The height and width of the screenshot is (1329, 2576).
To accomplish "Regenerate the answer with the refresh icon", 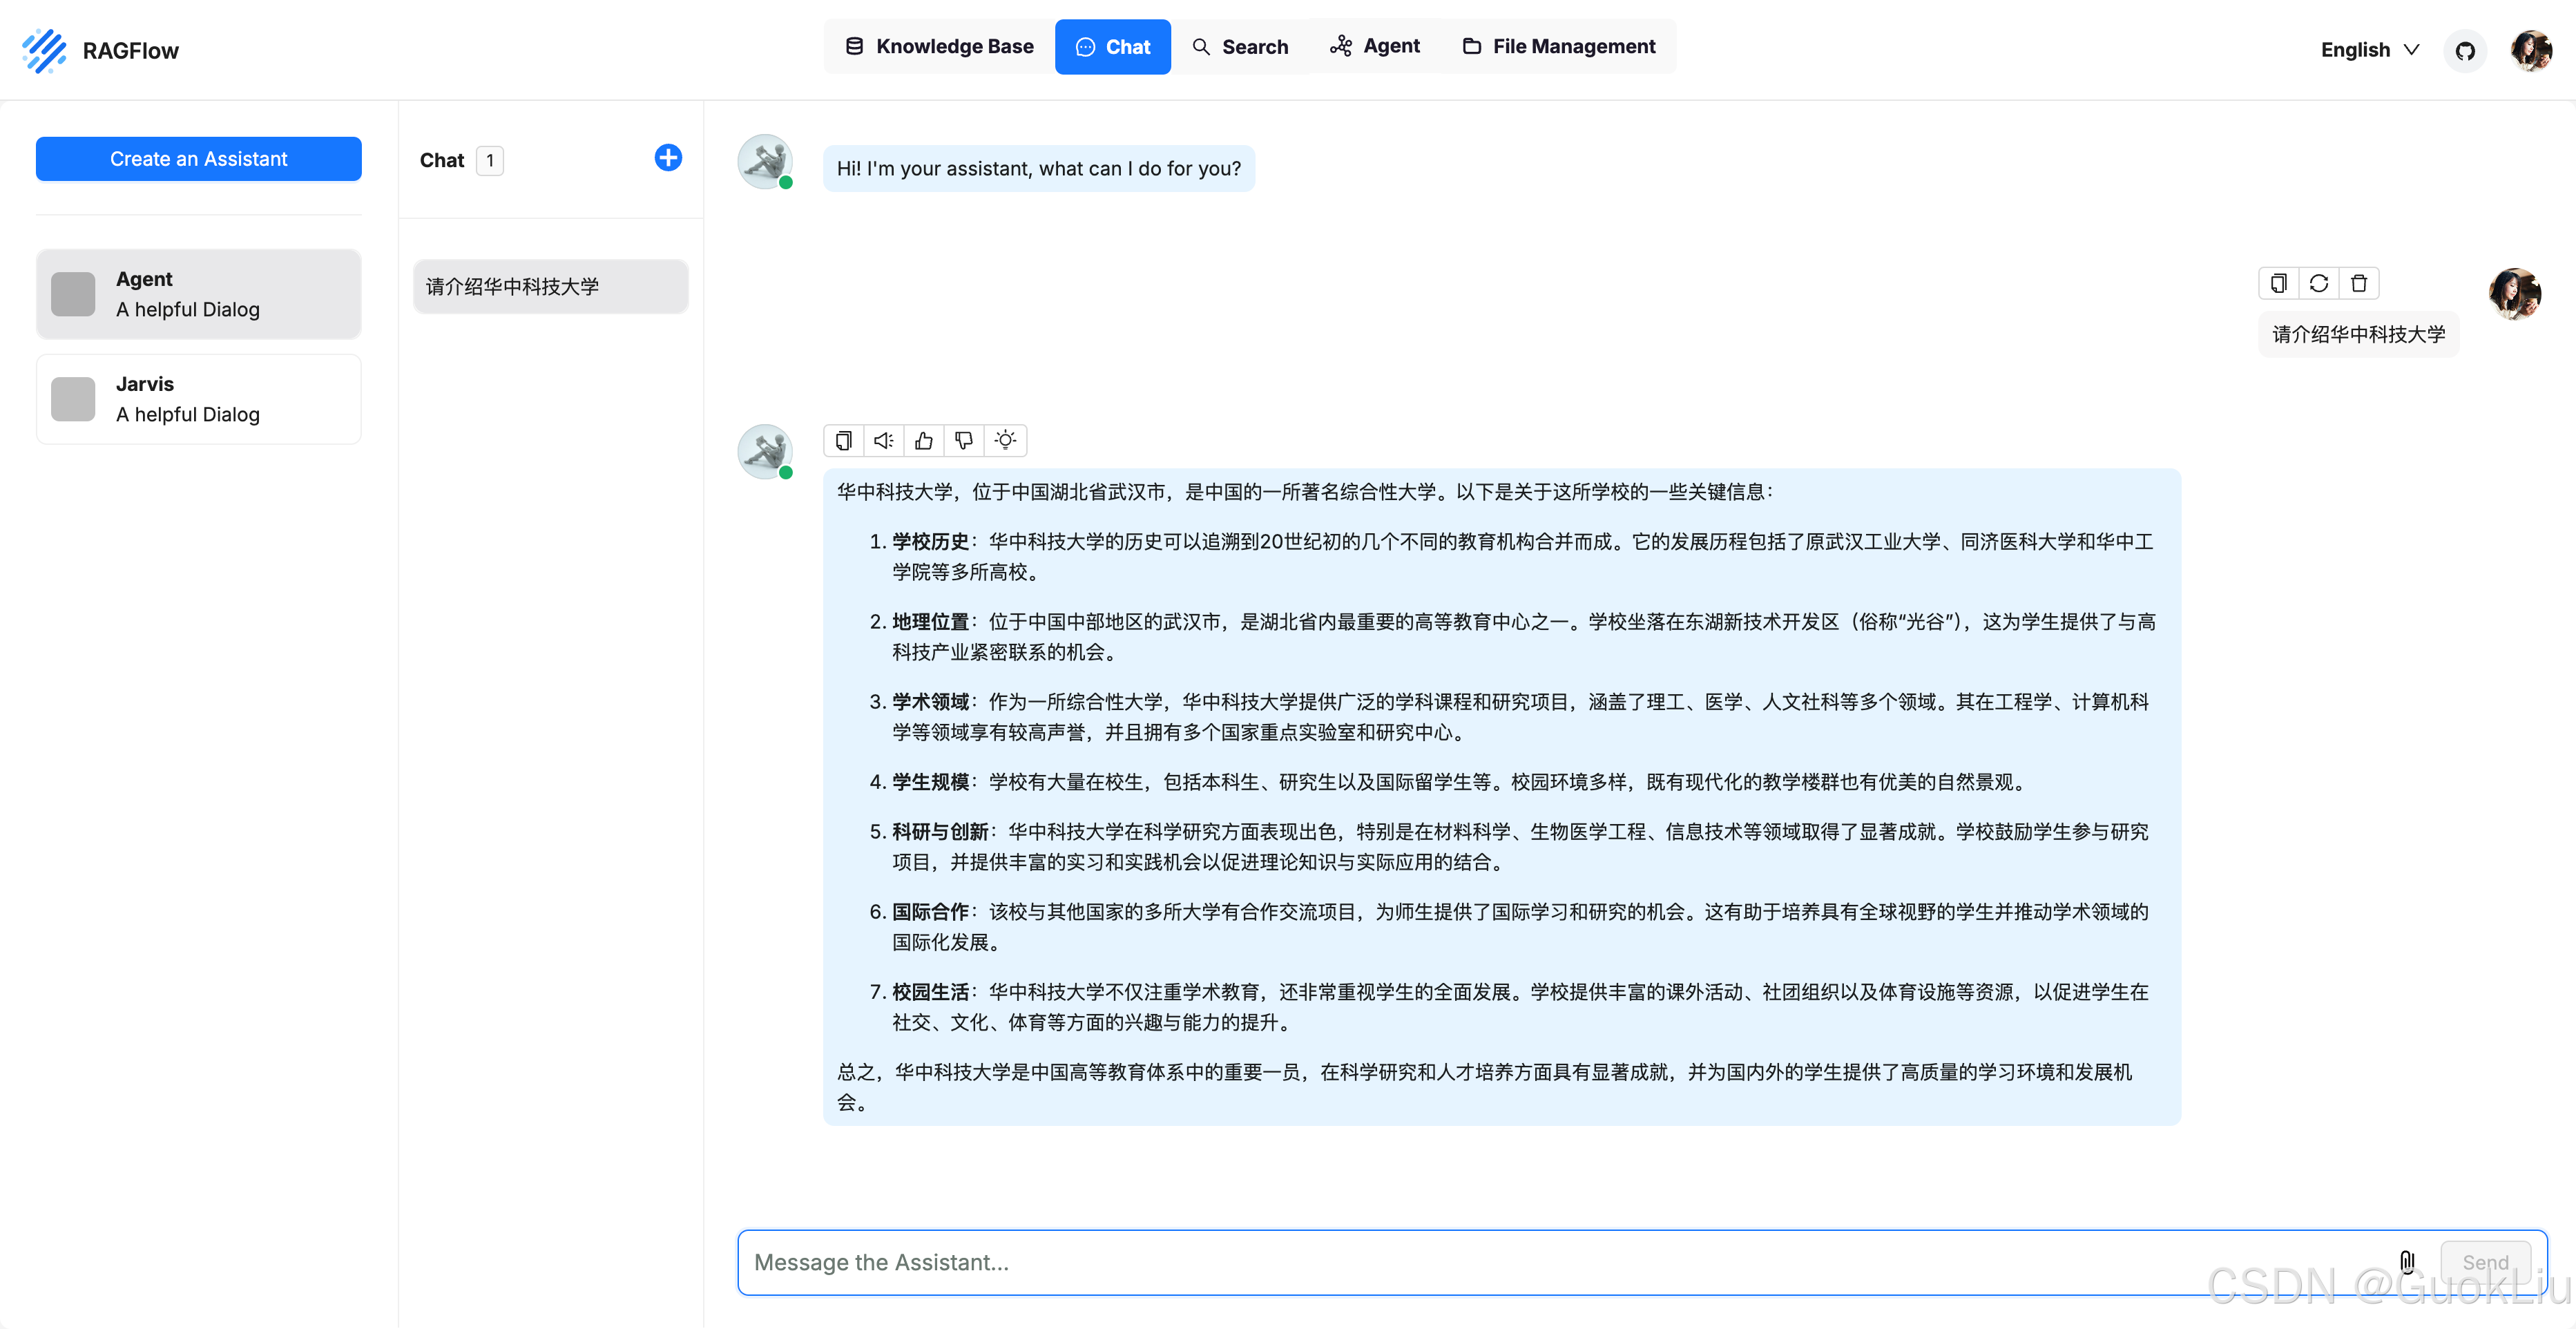I will [2319, 283].
